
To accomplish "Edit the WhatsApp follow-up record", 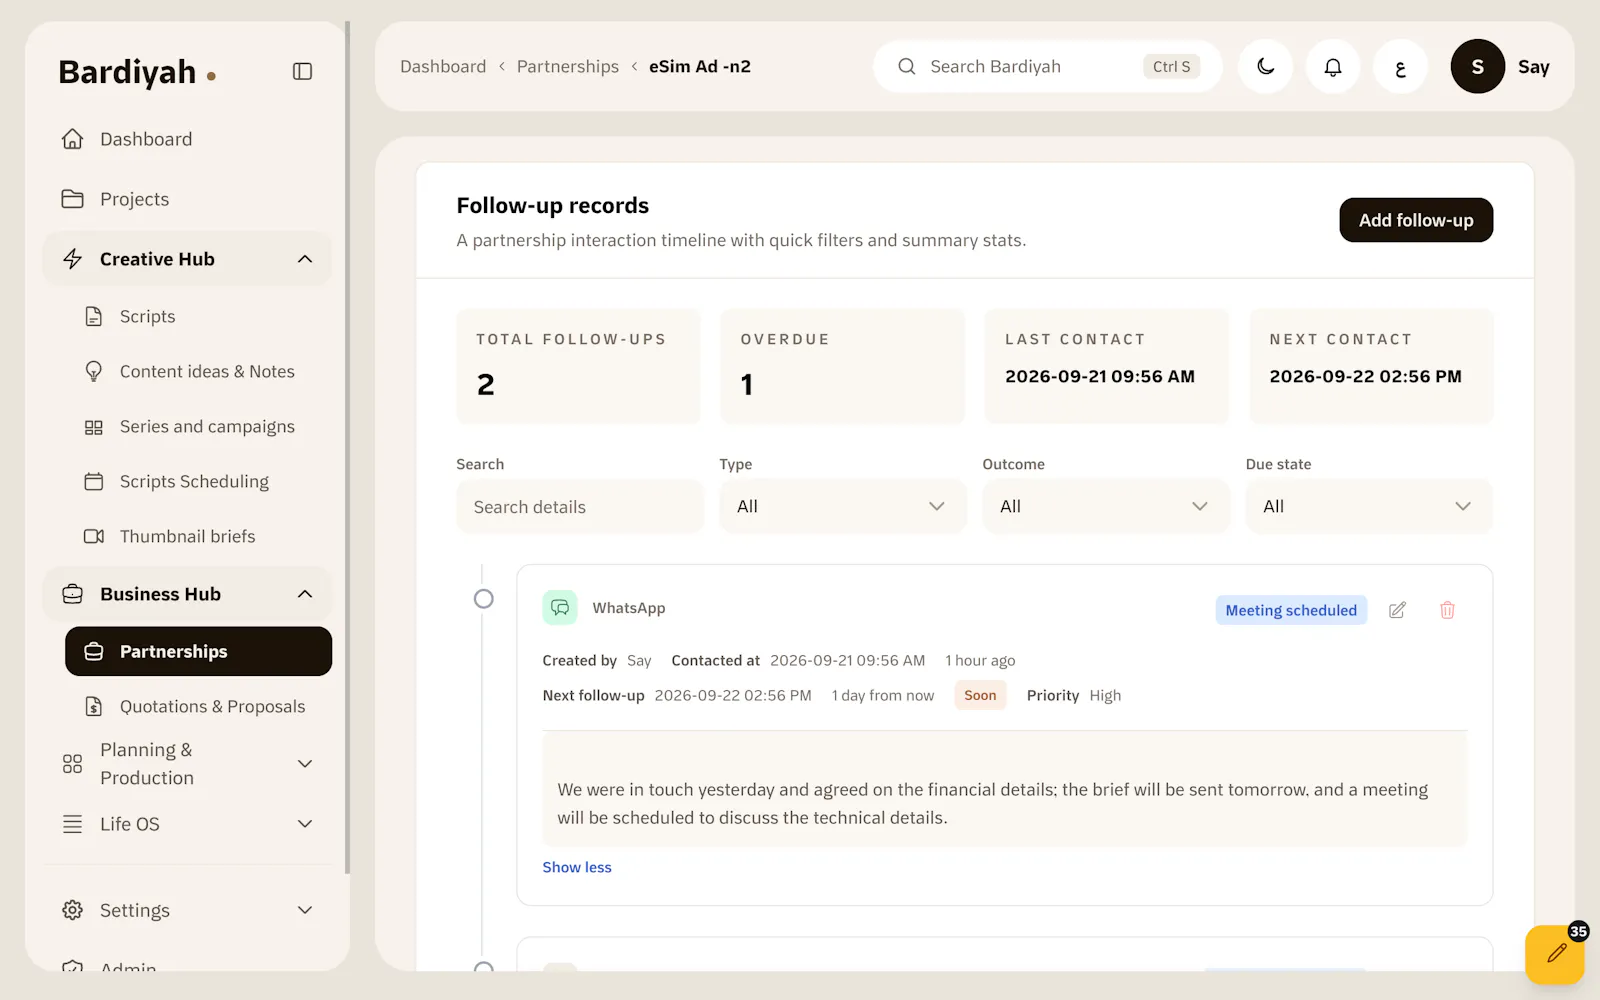I will point(1397,610).
